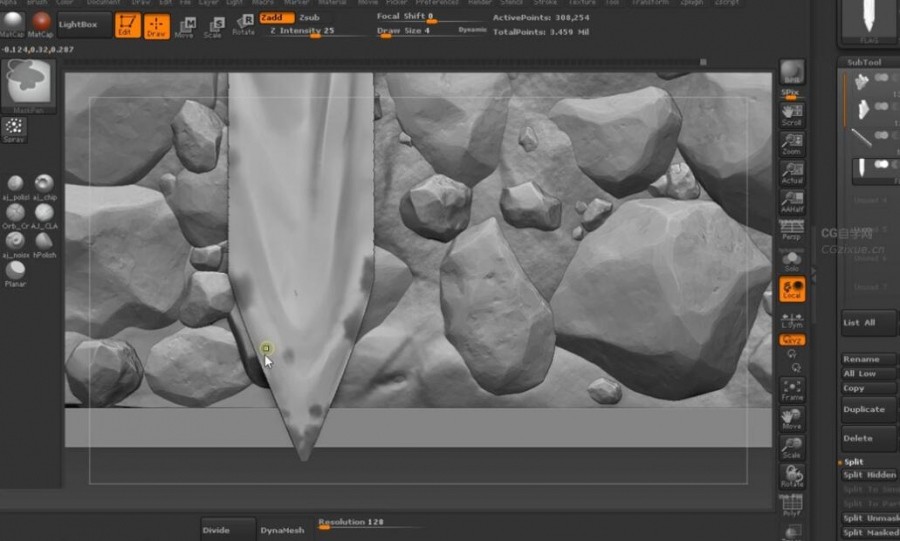
Task: Select the red MatCap material sphere
Action: point(41,24)
